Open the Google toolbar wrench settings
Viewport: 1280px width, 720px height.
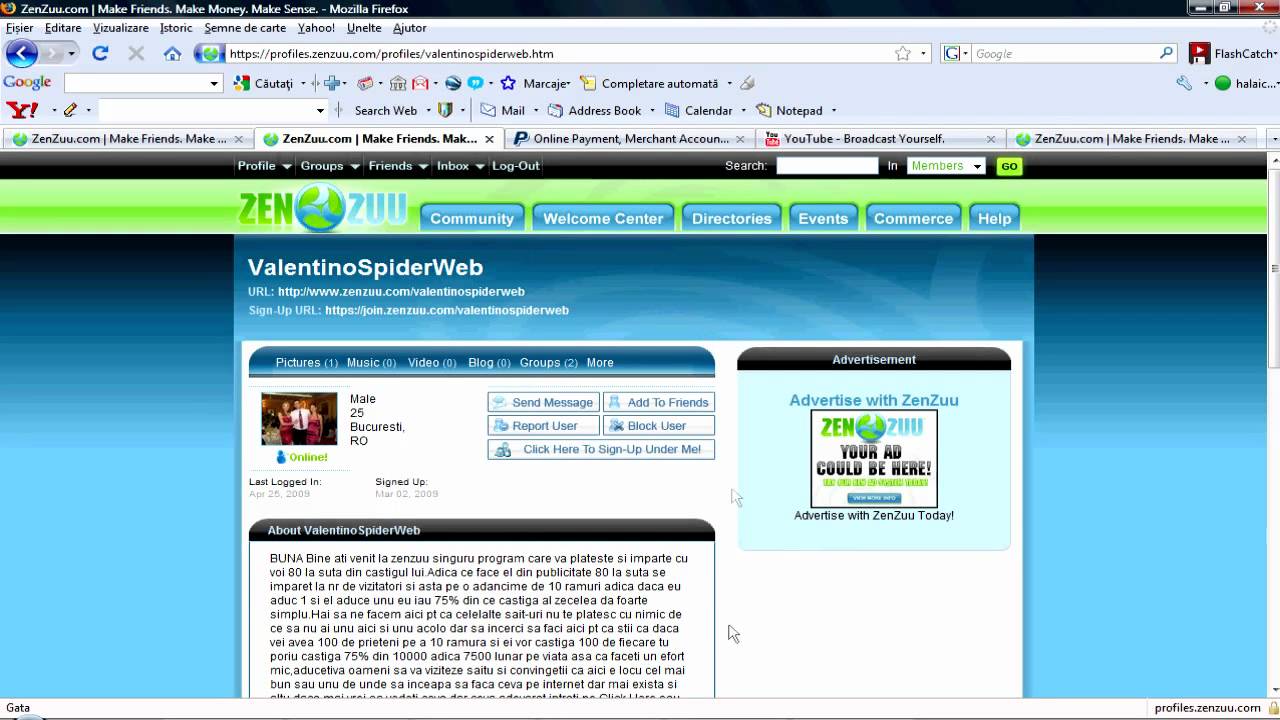point(1184,83)
